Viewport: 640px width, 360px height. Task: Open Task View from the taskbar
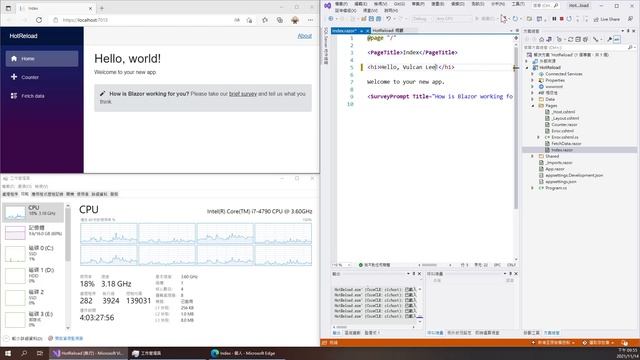(x=40, y=353)
